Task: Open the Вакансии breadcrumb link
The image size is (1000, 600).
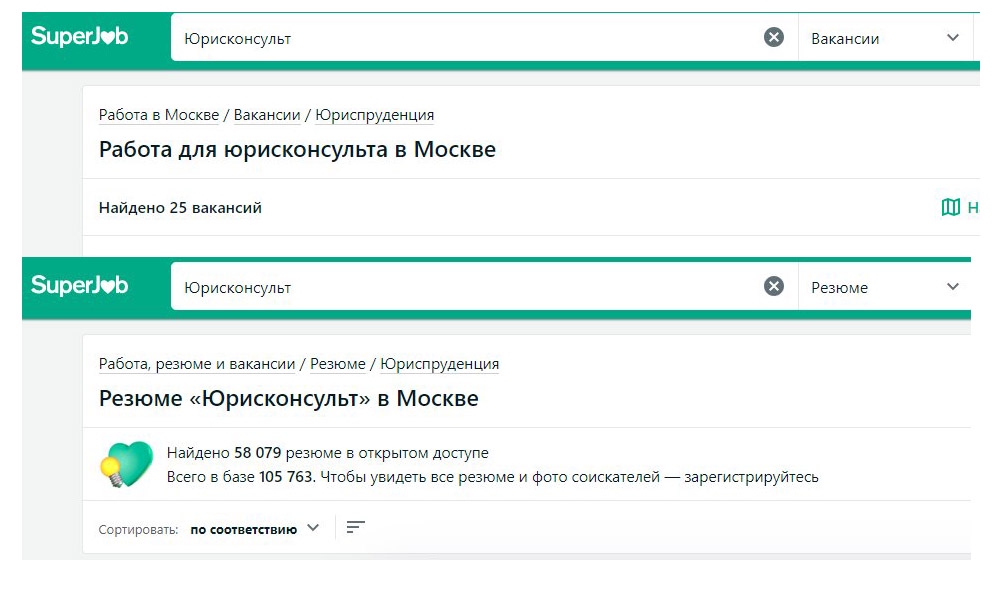Action: coord(267,115)
